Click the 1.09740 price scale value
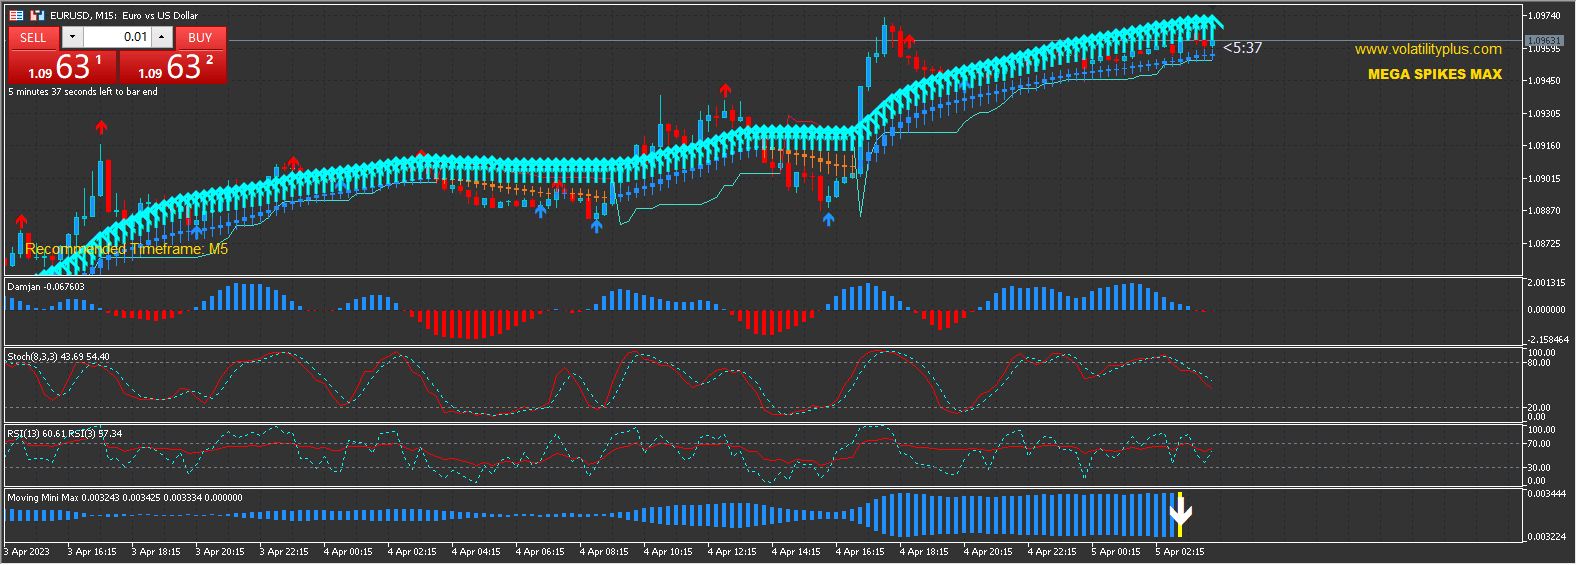1577x565 pixels. click(x=1544, y=16)
